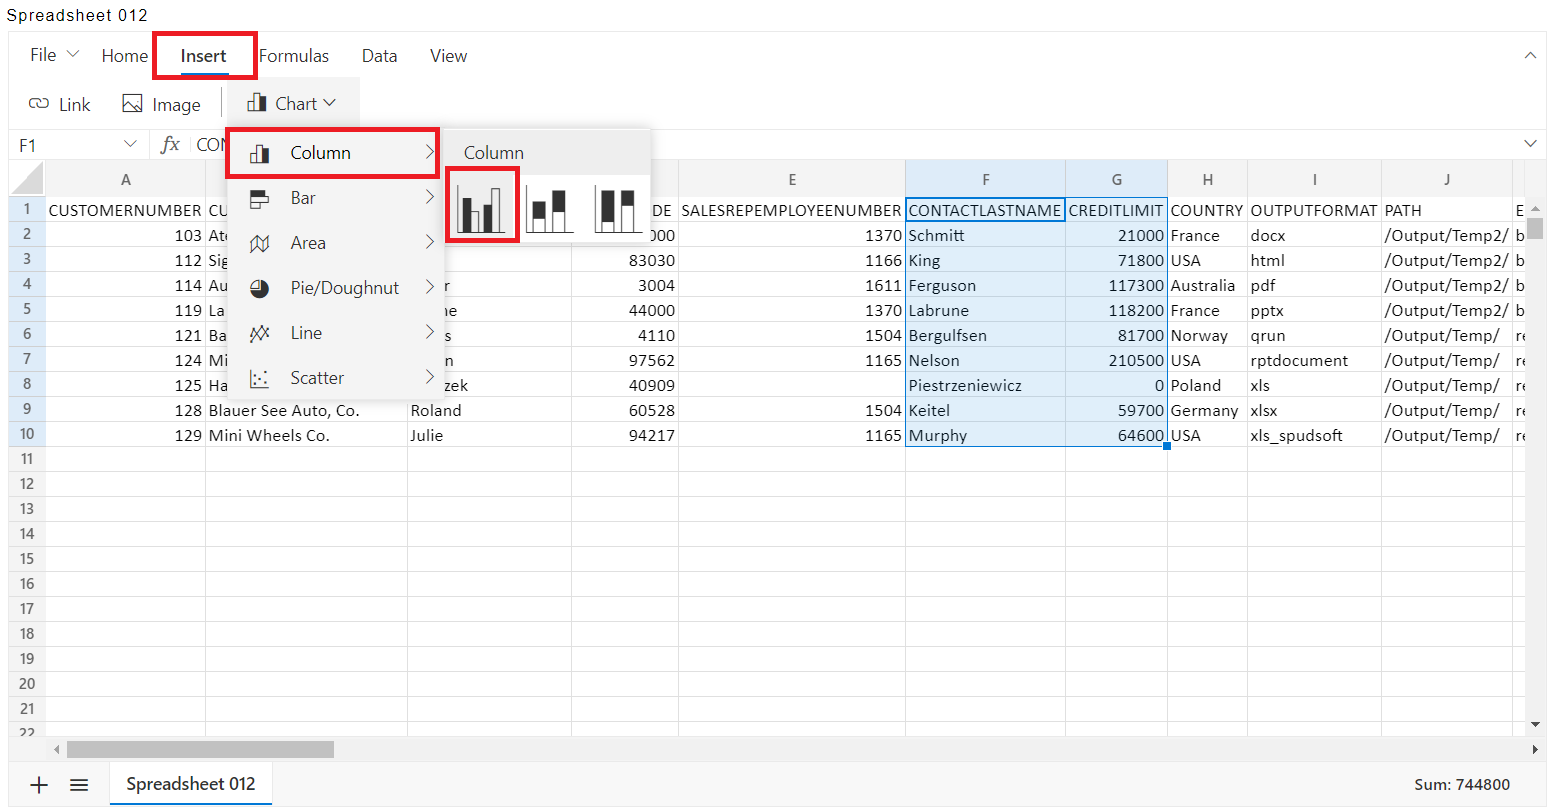1547x811 pixels.
Task: Open the Column chart submenu
Action: tap(334, 153)
